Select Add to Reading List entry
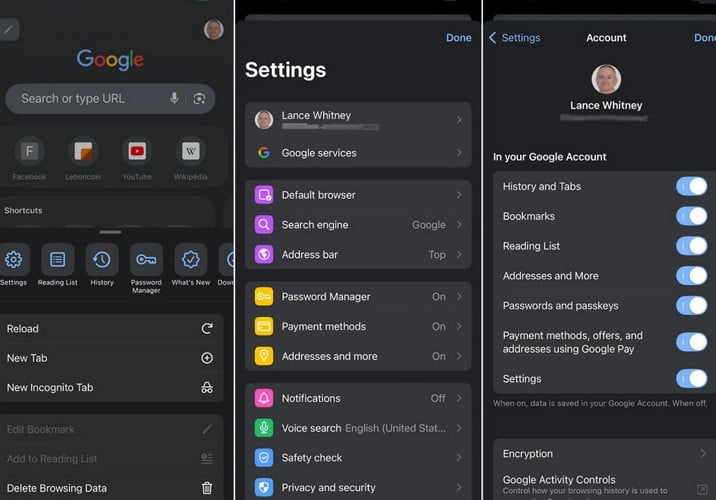This screenshot has width=716, height=500. coord(111,459)
